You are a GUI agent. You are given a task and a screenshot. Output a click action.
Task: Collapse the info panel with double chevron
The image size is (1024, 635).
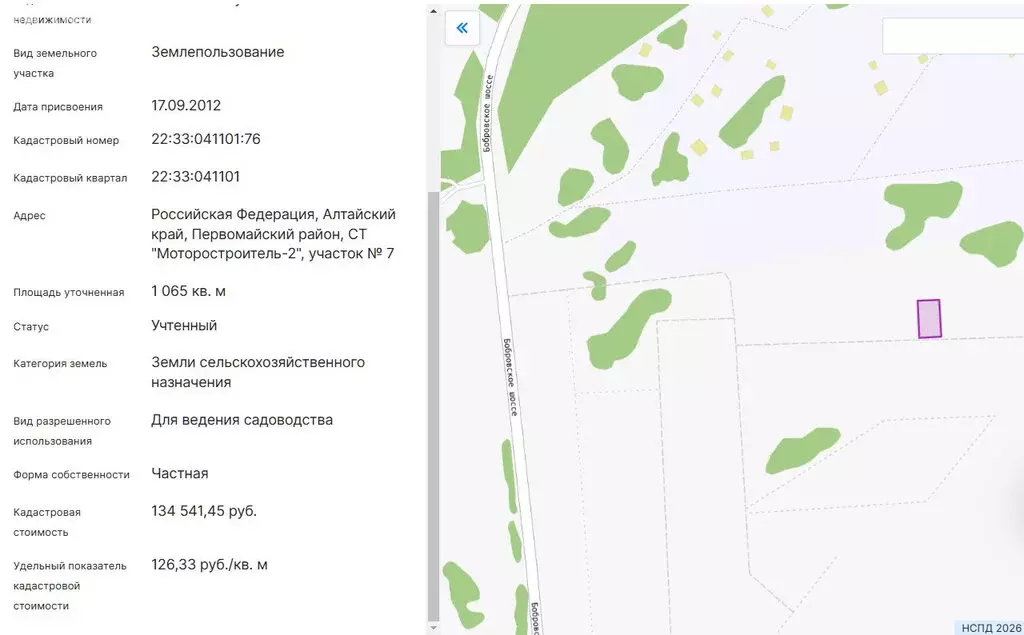462,27
